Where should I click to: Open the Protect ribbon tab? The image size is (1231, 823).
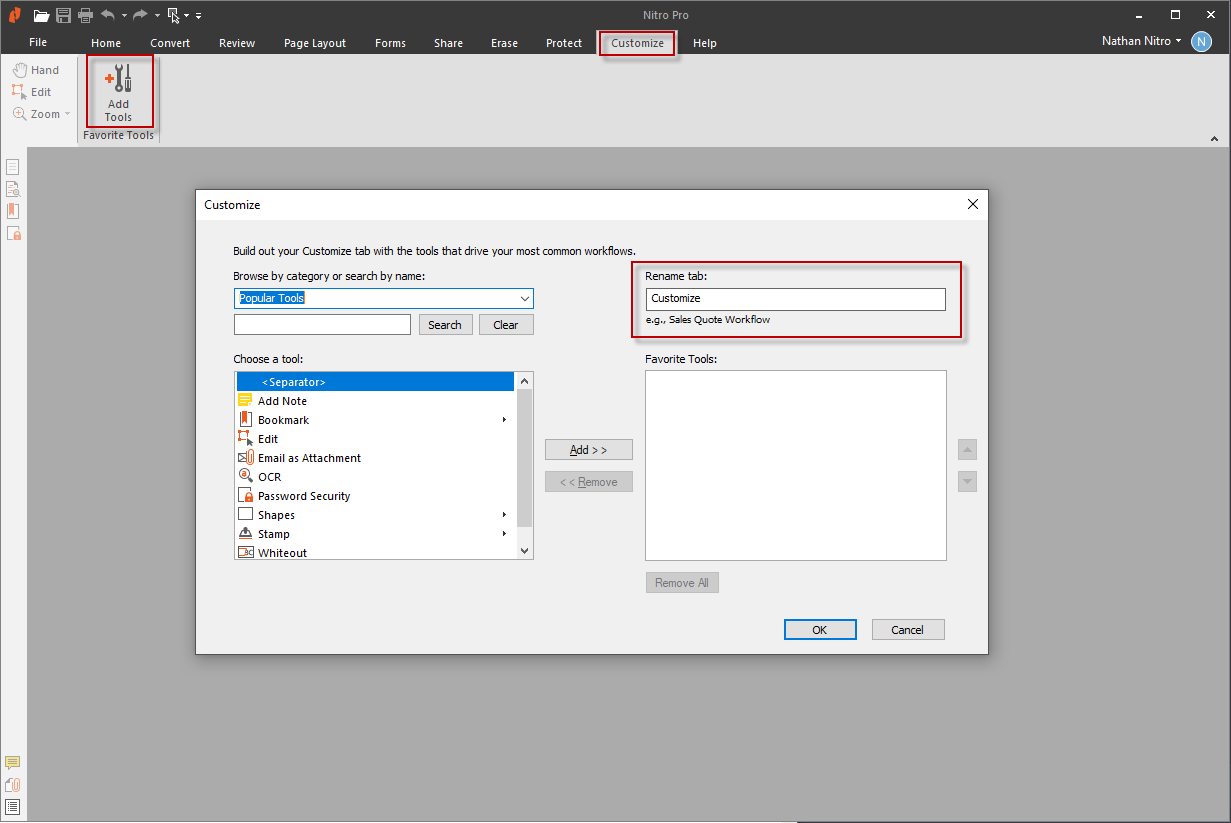coord(564,43)
